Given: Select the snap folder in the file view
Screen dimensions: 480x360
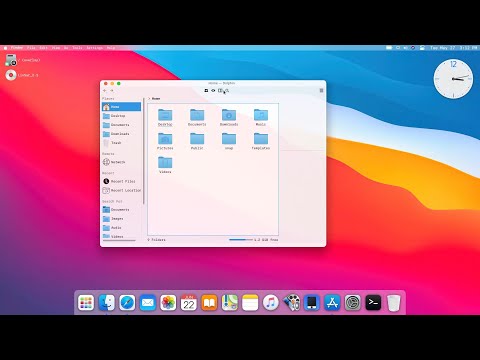Looking at the screenshot, I should point(229,141).
